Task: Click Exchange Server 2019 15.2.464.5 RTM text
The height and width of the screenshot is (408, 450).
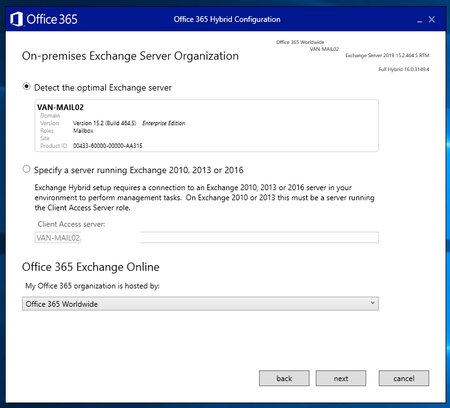Action: point(387,55)
